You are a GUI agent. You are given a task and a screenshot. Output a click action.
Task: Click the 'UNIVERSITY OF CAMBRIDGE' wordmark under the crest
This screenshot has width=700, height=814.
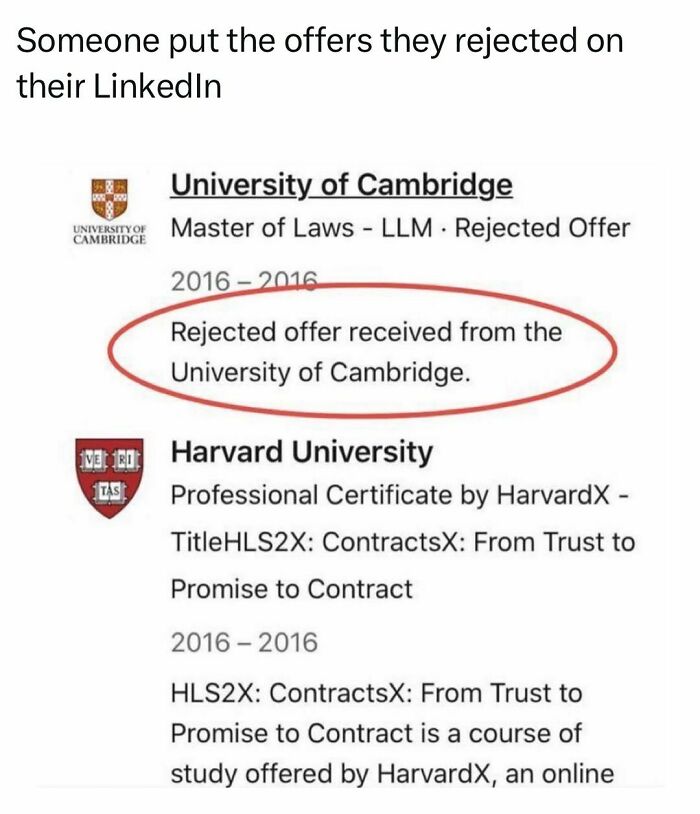pos(110,235)
